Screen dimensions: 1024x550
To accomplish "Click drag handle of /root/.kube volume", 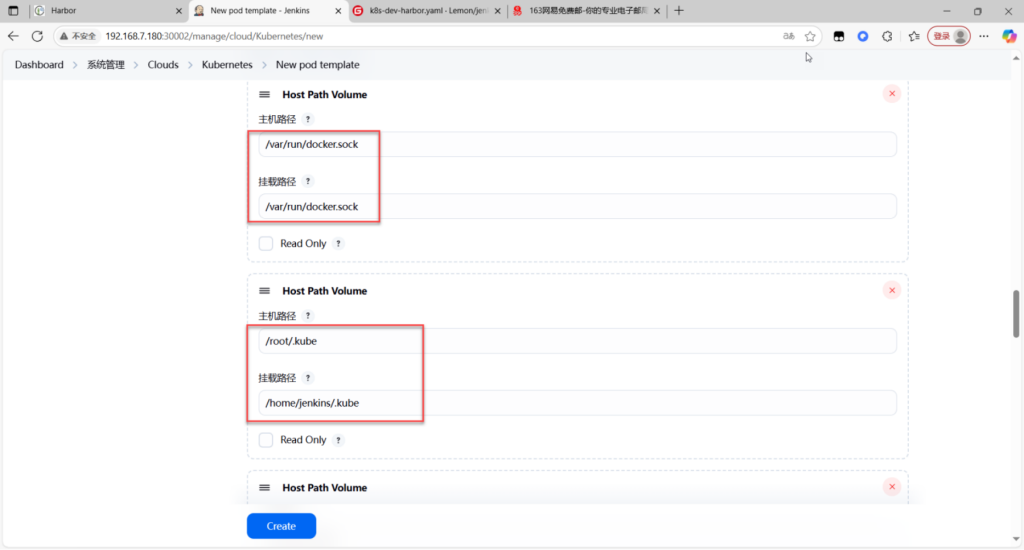I will click(265, 291).
